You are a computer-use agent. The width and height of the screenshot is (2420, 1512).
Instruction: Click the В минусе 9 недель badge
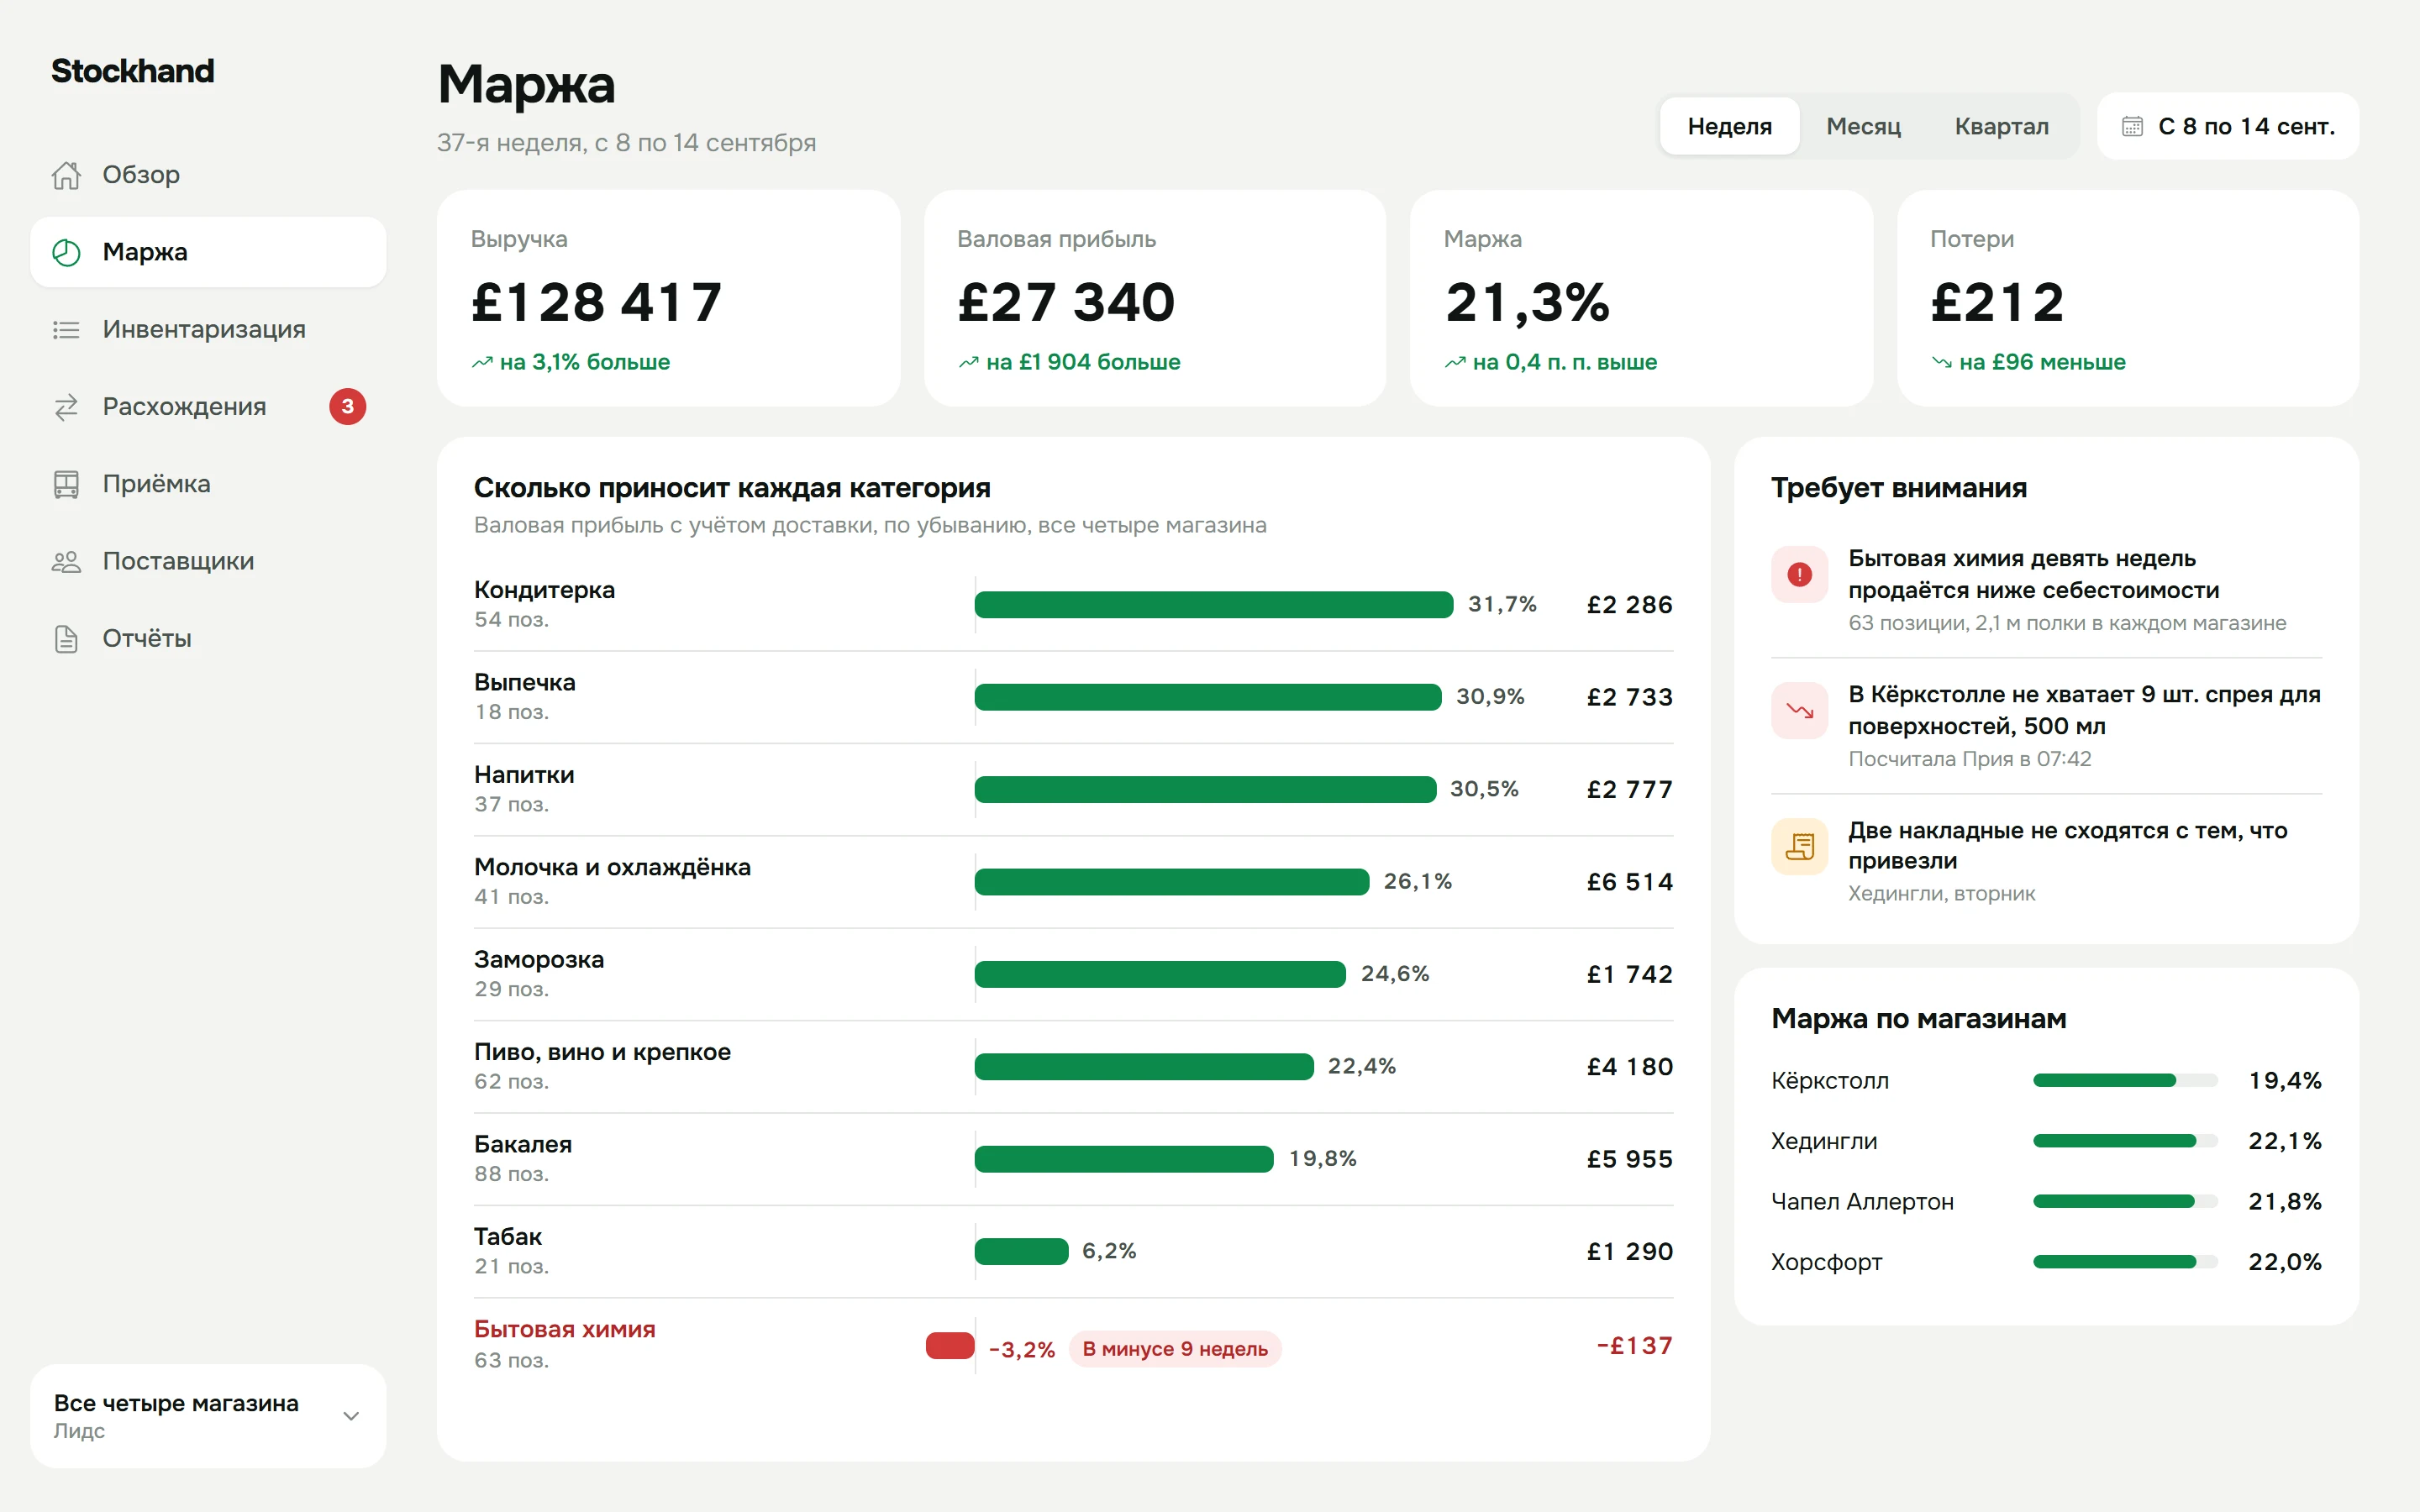pyautogui.click(x=1175, y=1349)
